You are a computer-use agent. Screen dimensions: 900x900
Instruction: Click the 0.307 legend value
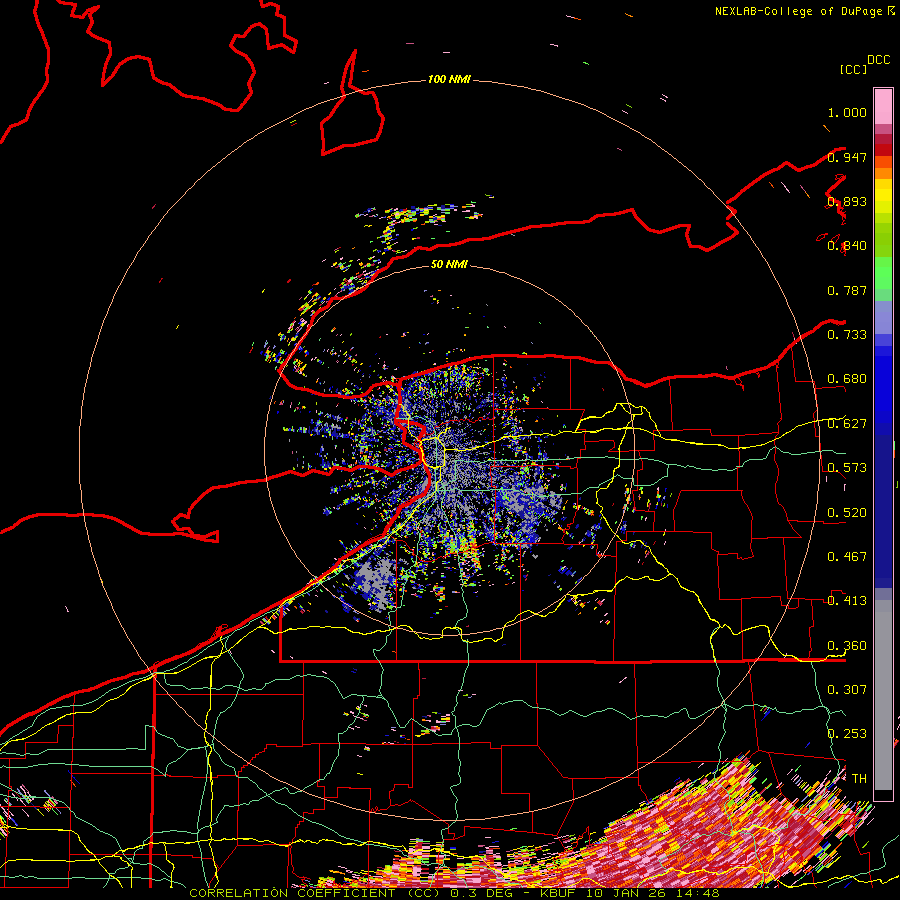coord(847,689)
